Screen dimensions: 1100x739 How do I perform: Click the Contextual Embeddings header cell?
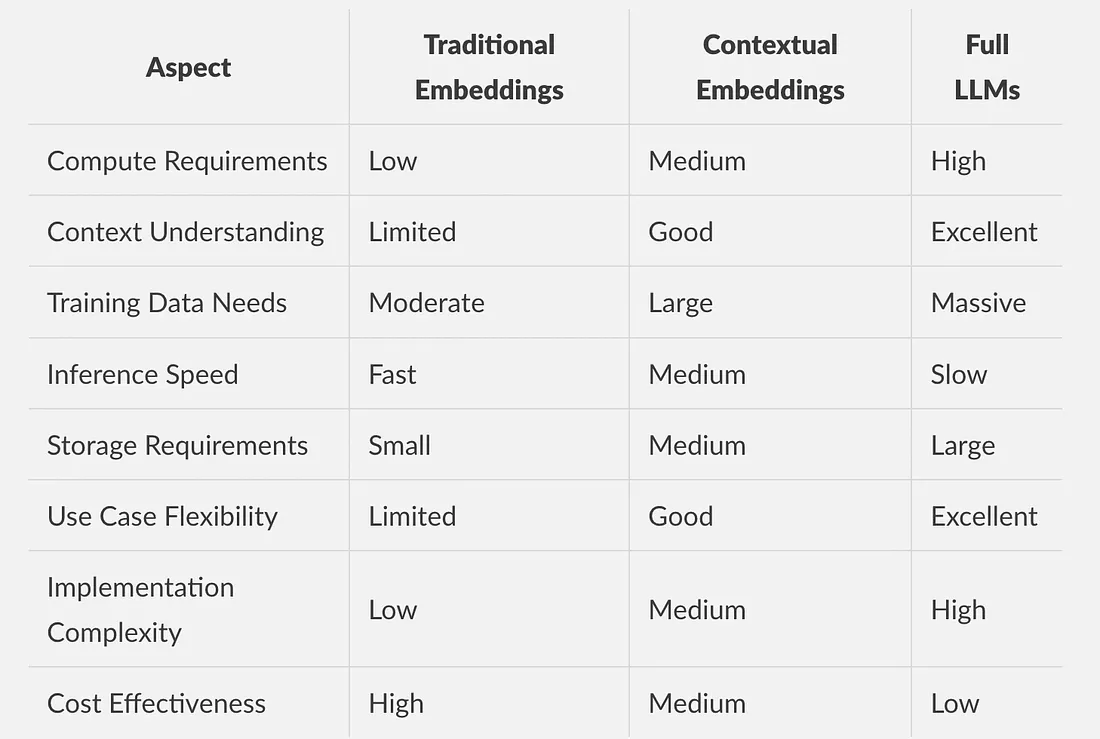[770, 67]
